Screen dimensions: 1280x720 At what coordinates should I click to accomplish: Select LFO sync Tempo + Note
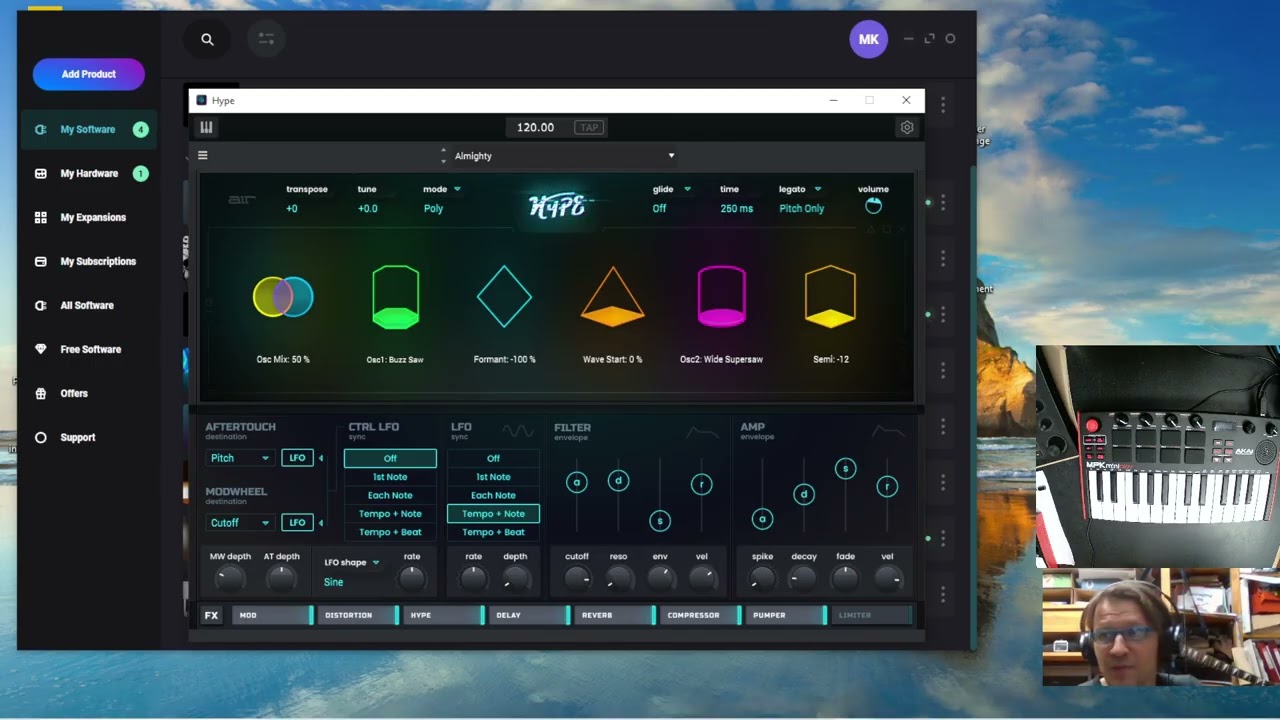(x=493, y=513)
